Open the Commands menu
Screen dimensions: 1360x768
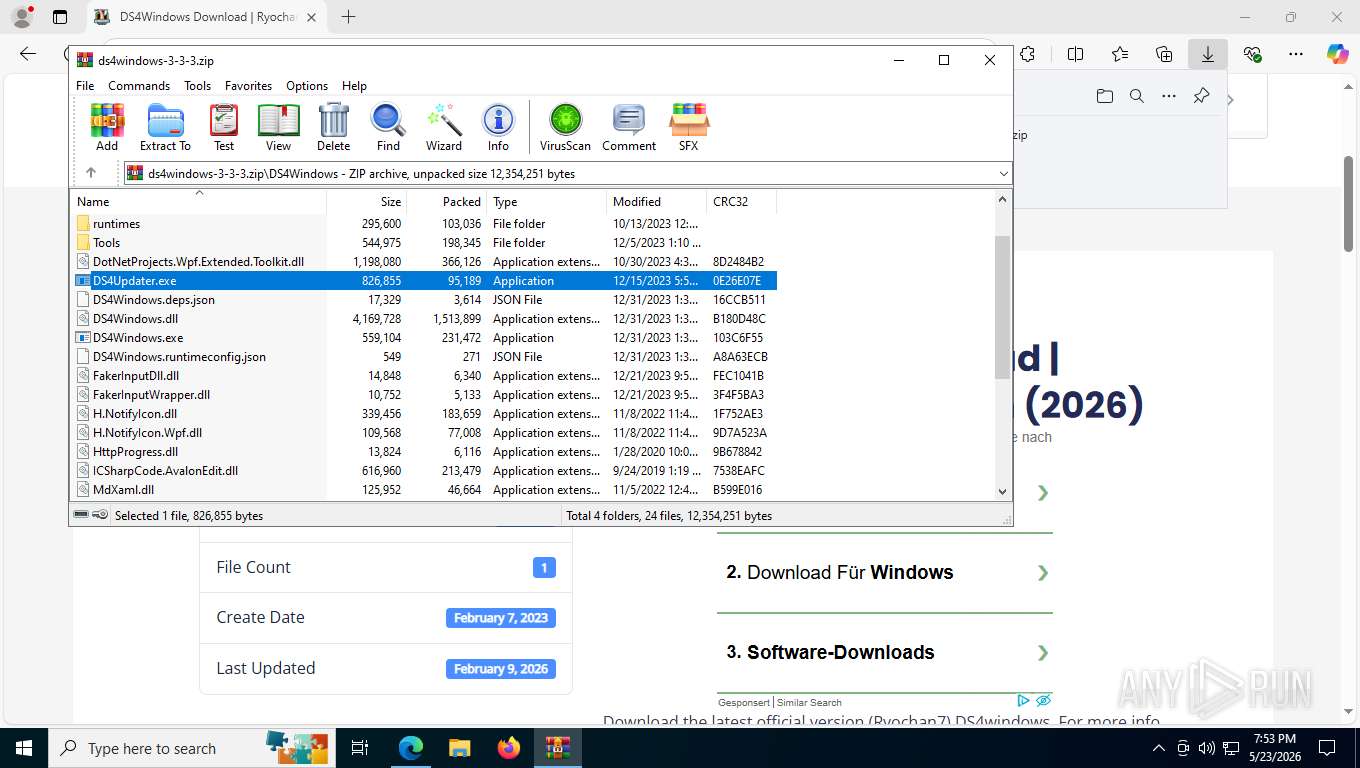tap(139, 86)
